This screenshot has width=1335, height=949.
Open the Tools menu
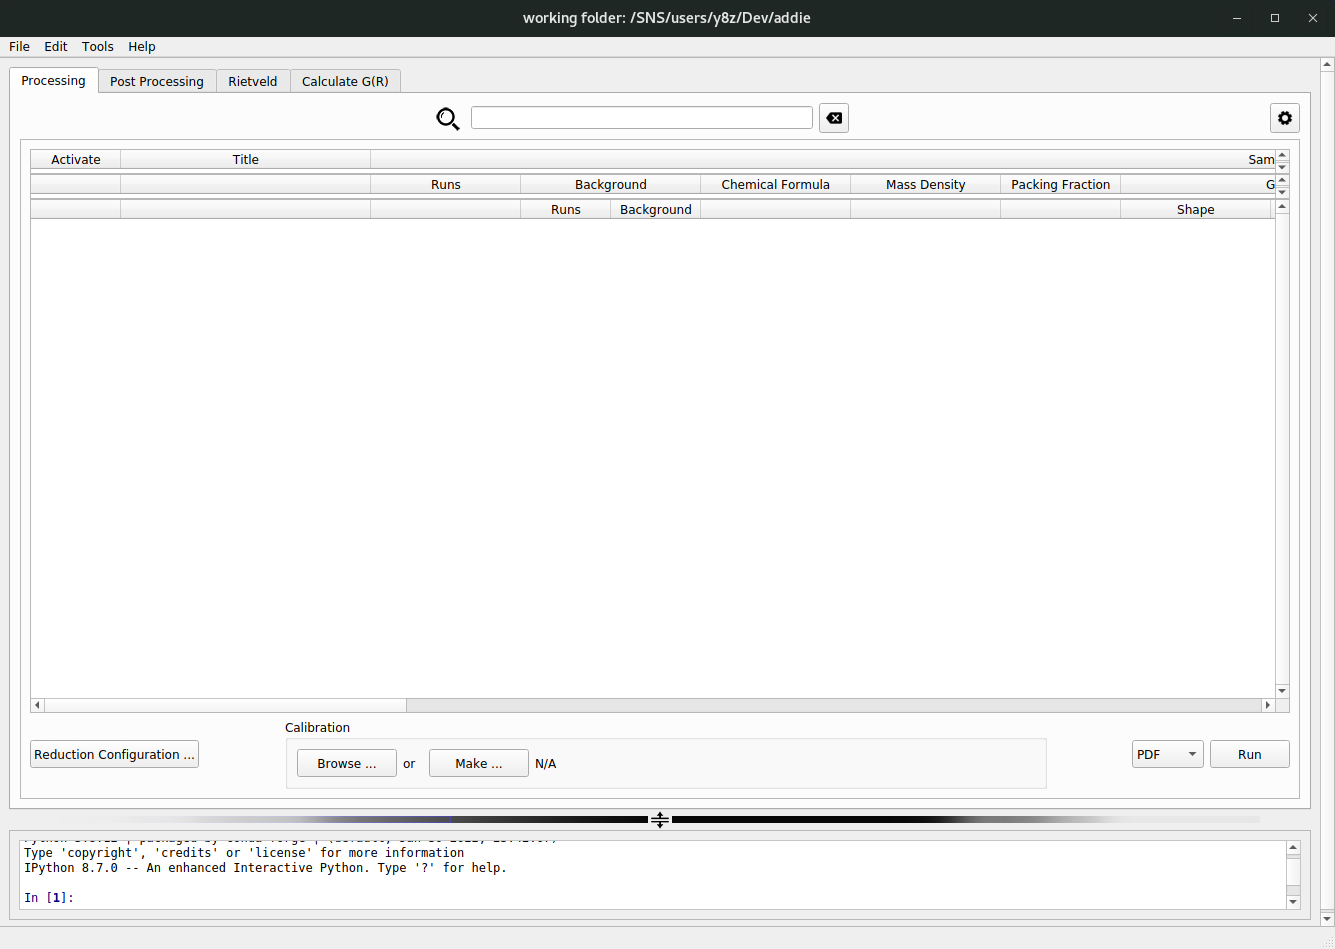click(x=97, y=46)
